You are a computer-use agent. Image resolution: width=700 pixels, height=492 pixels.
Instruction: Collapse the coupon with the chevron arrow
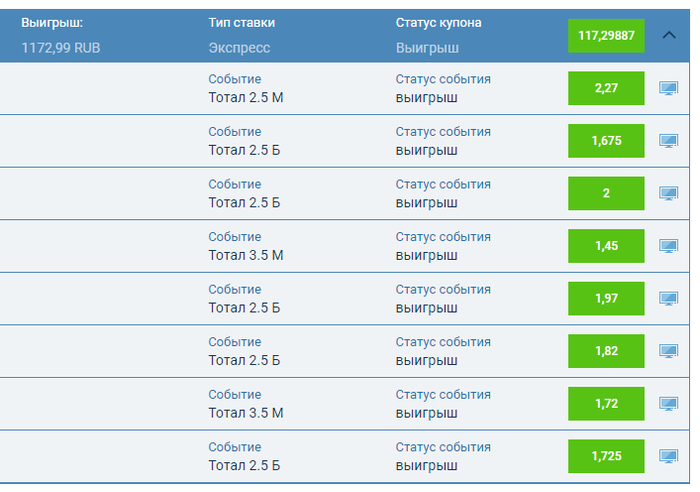tap(669, 35)
